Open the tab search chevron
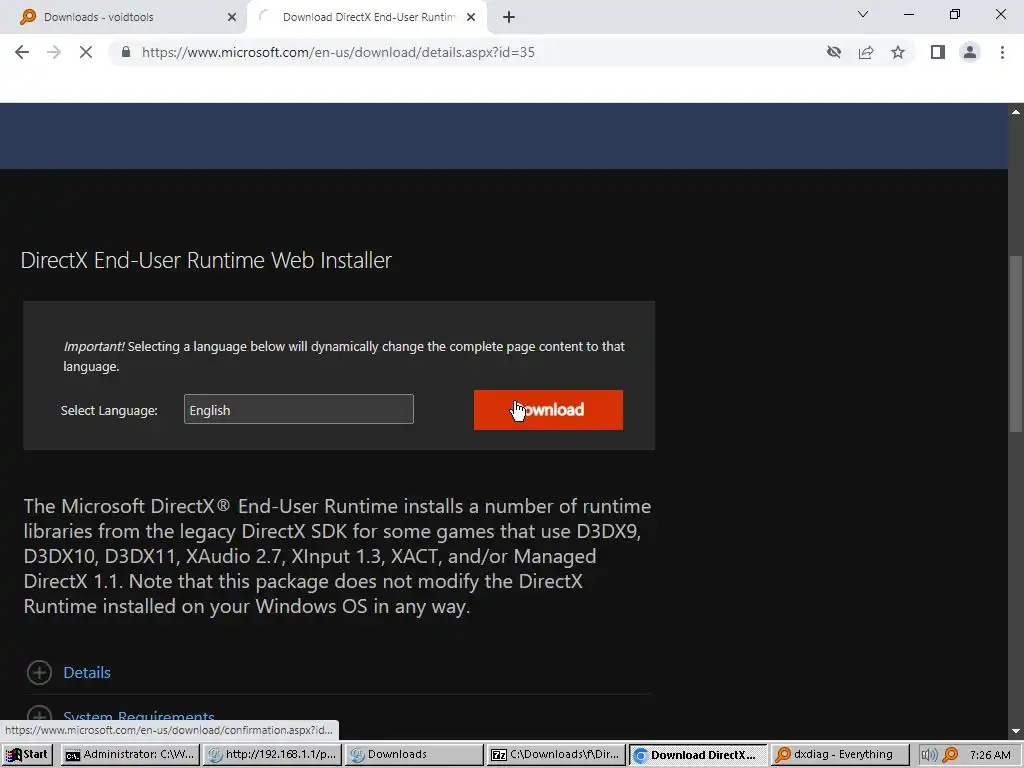This screenshot has width=1024, height=768. click(863, 14)
